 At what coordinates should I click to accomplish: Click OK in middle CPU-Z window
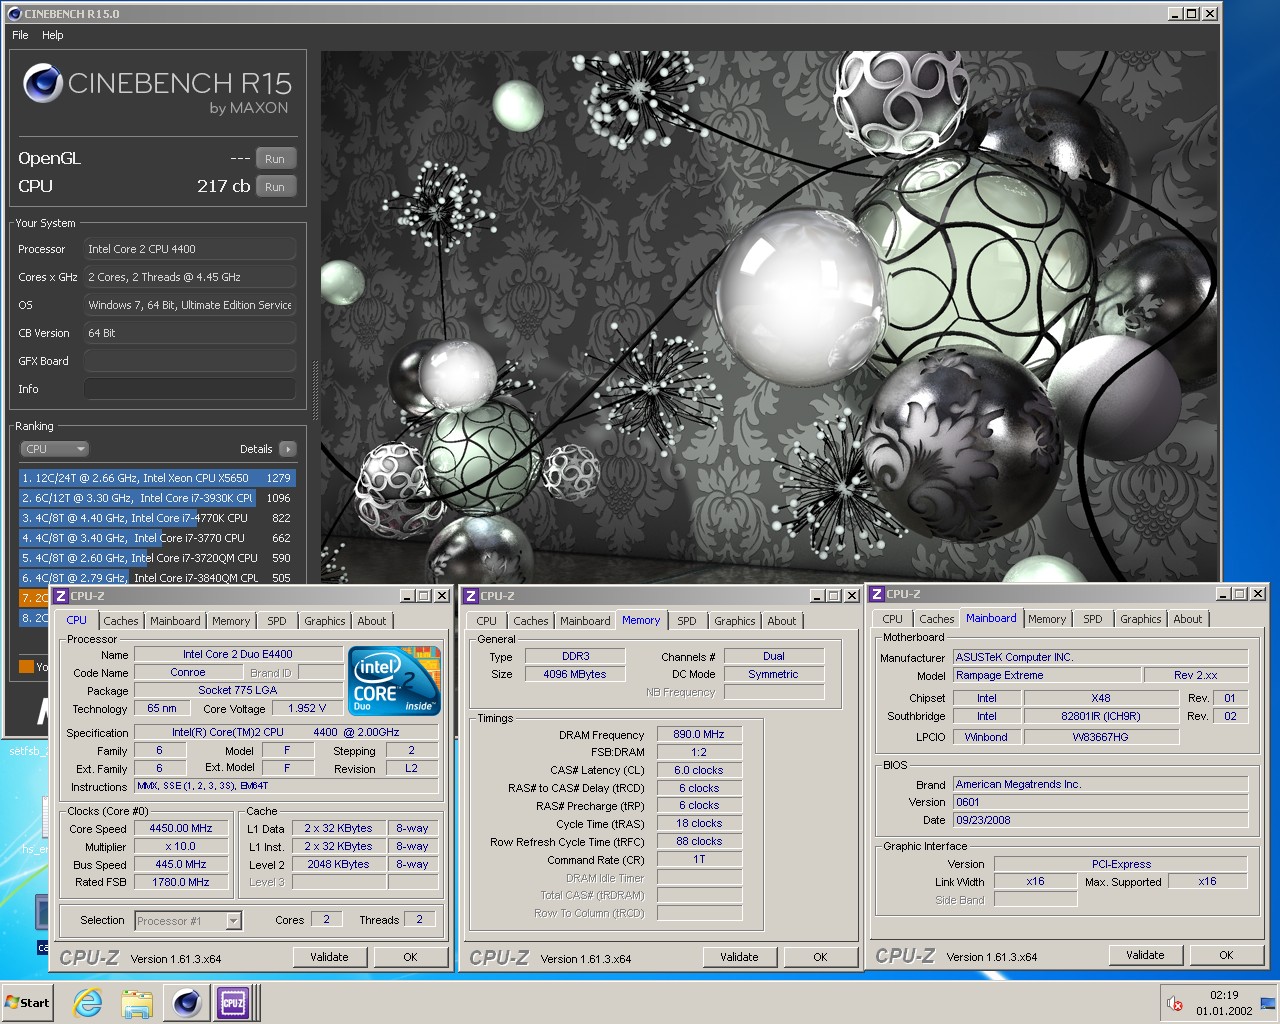820,957
